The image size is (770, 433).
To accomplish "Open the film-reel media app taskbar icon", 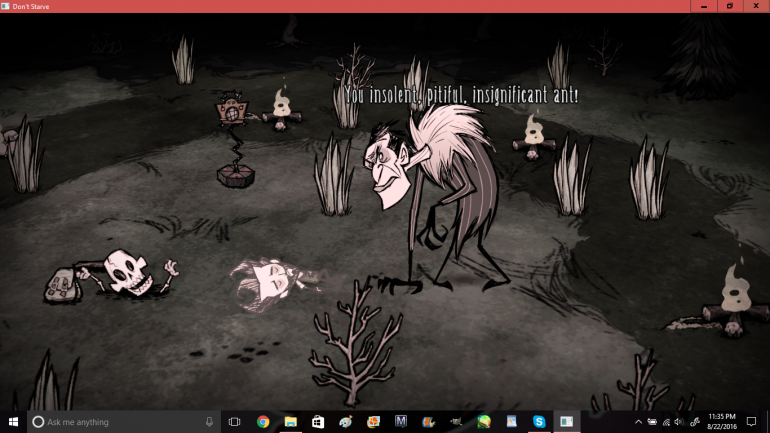I will (x=428, y=422).
